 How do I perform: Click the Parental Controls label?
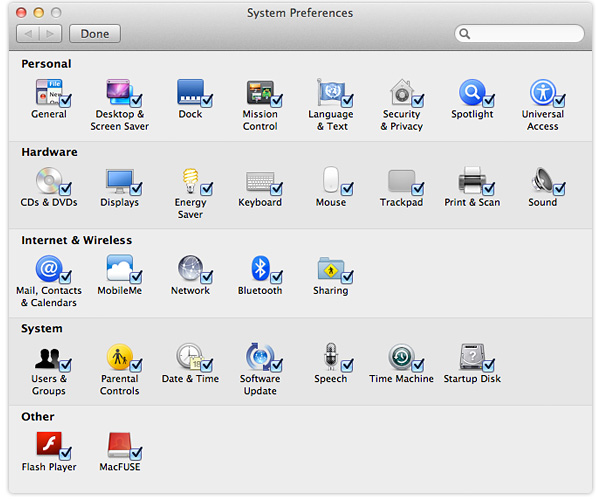coord(119,385)
